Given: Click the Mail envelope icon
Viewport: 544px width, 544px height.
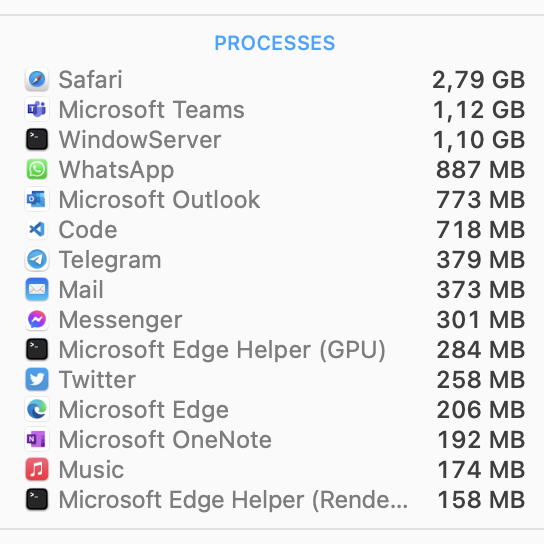Looking at the screenshot, I should 37,289.
